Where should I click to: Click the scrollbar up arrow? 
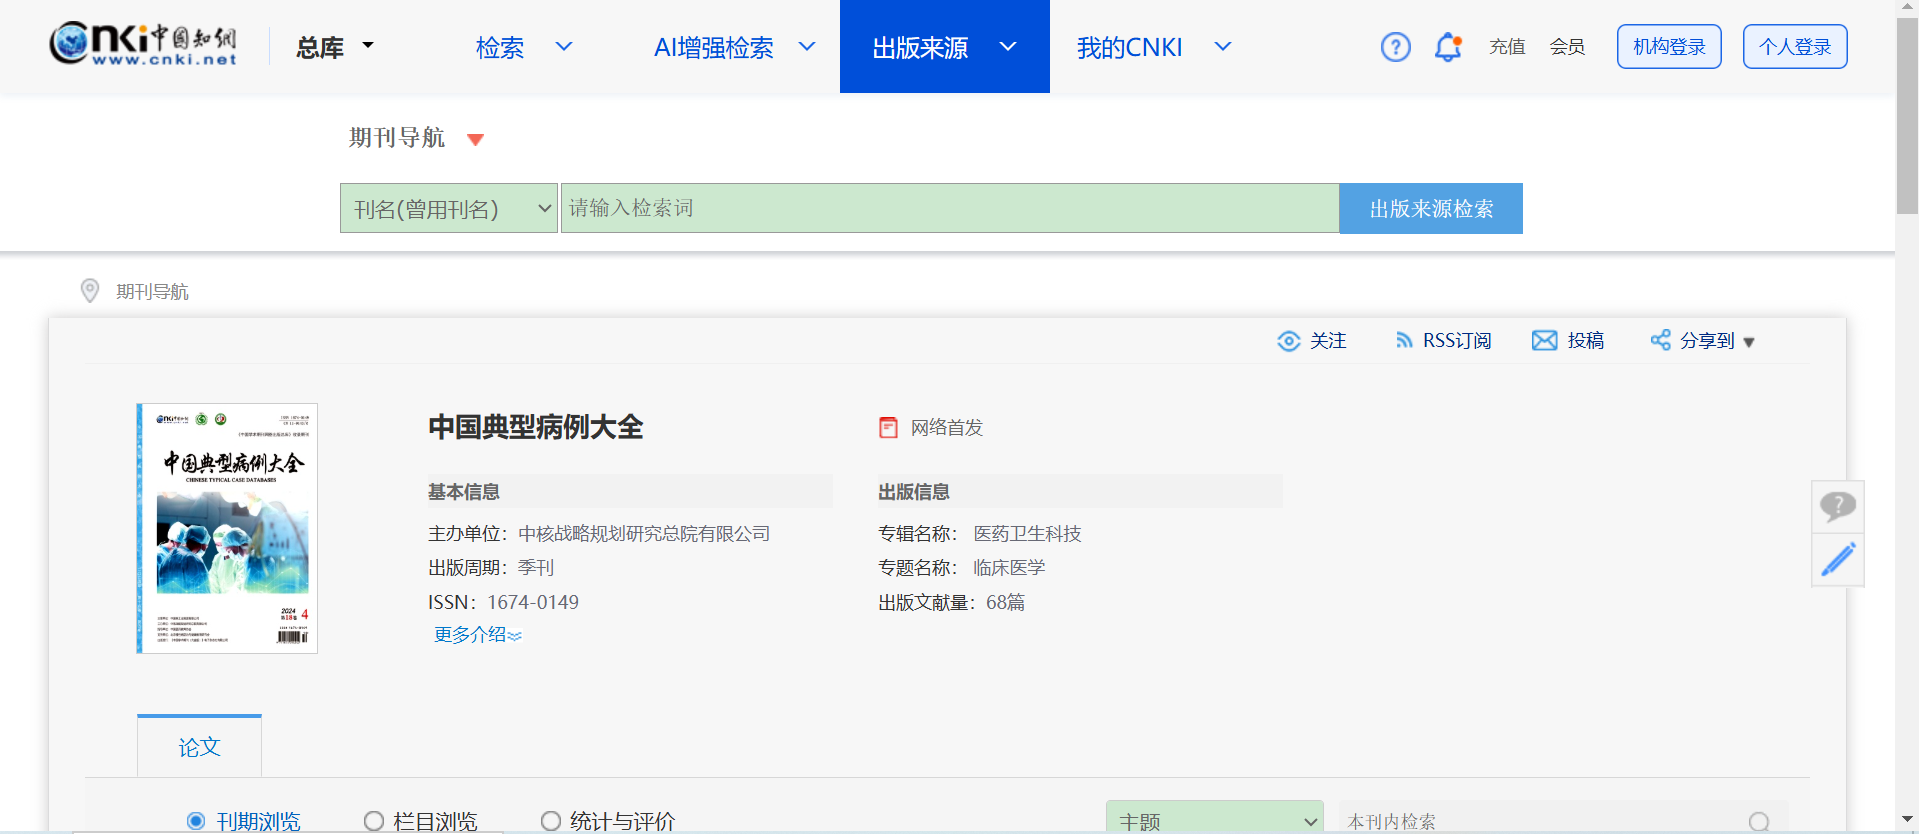(x=1907, y=8)
